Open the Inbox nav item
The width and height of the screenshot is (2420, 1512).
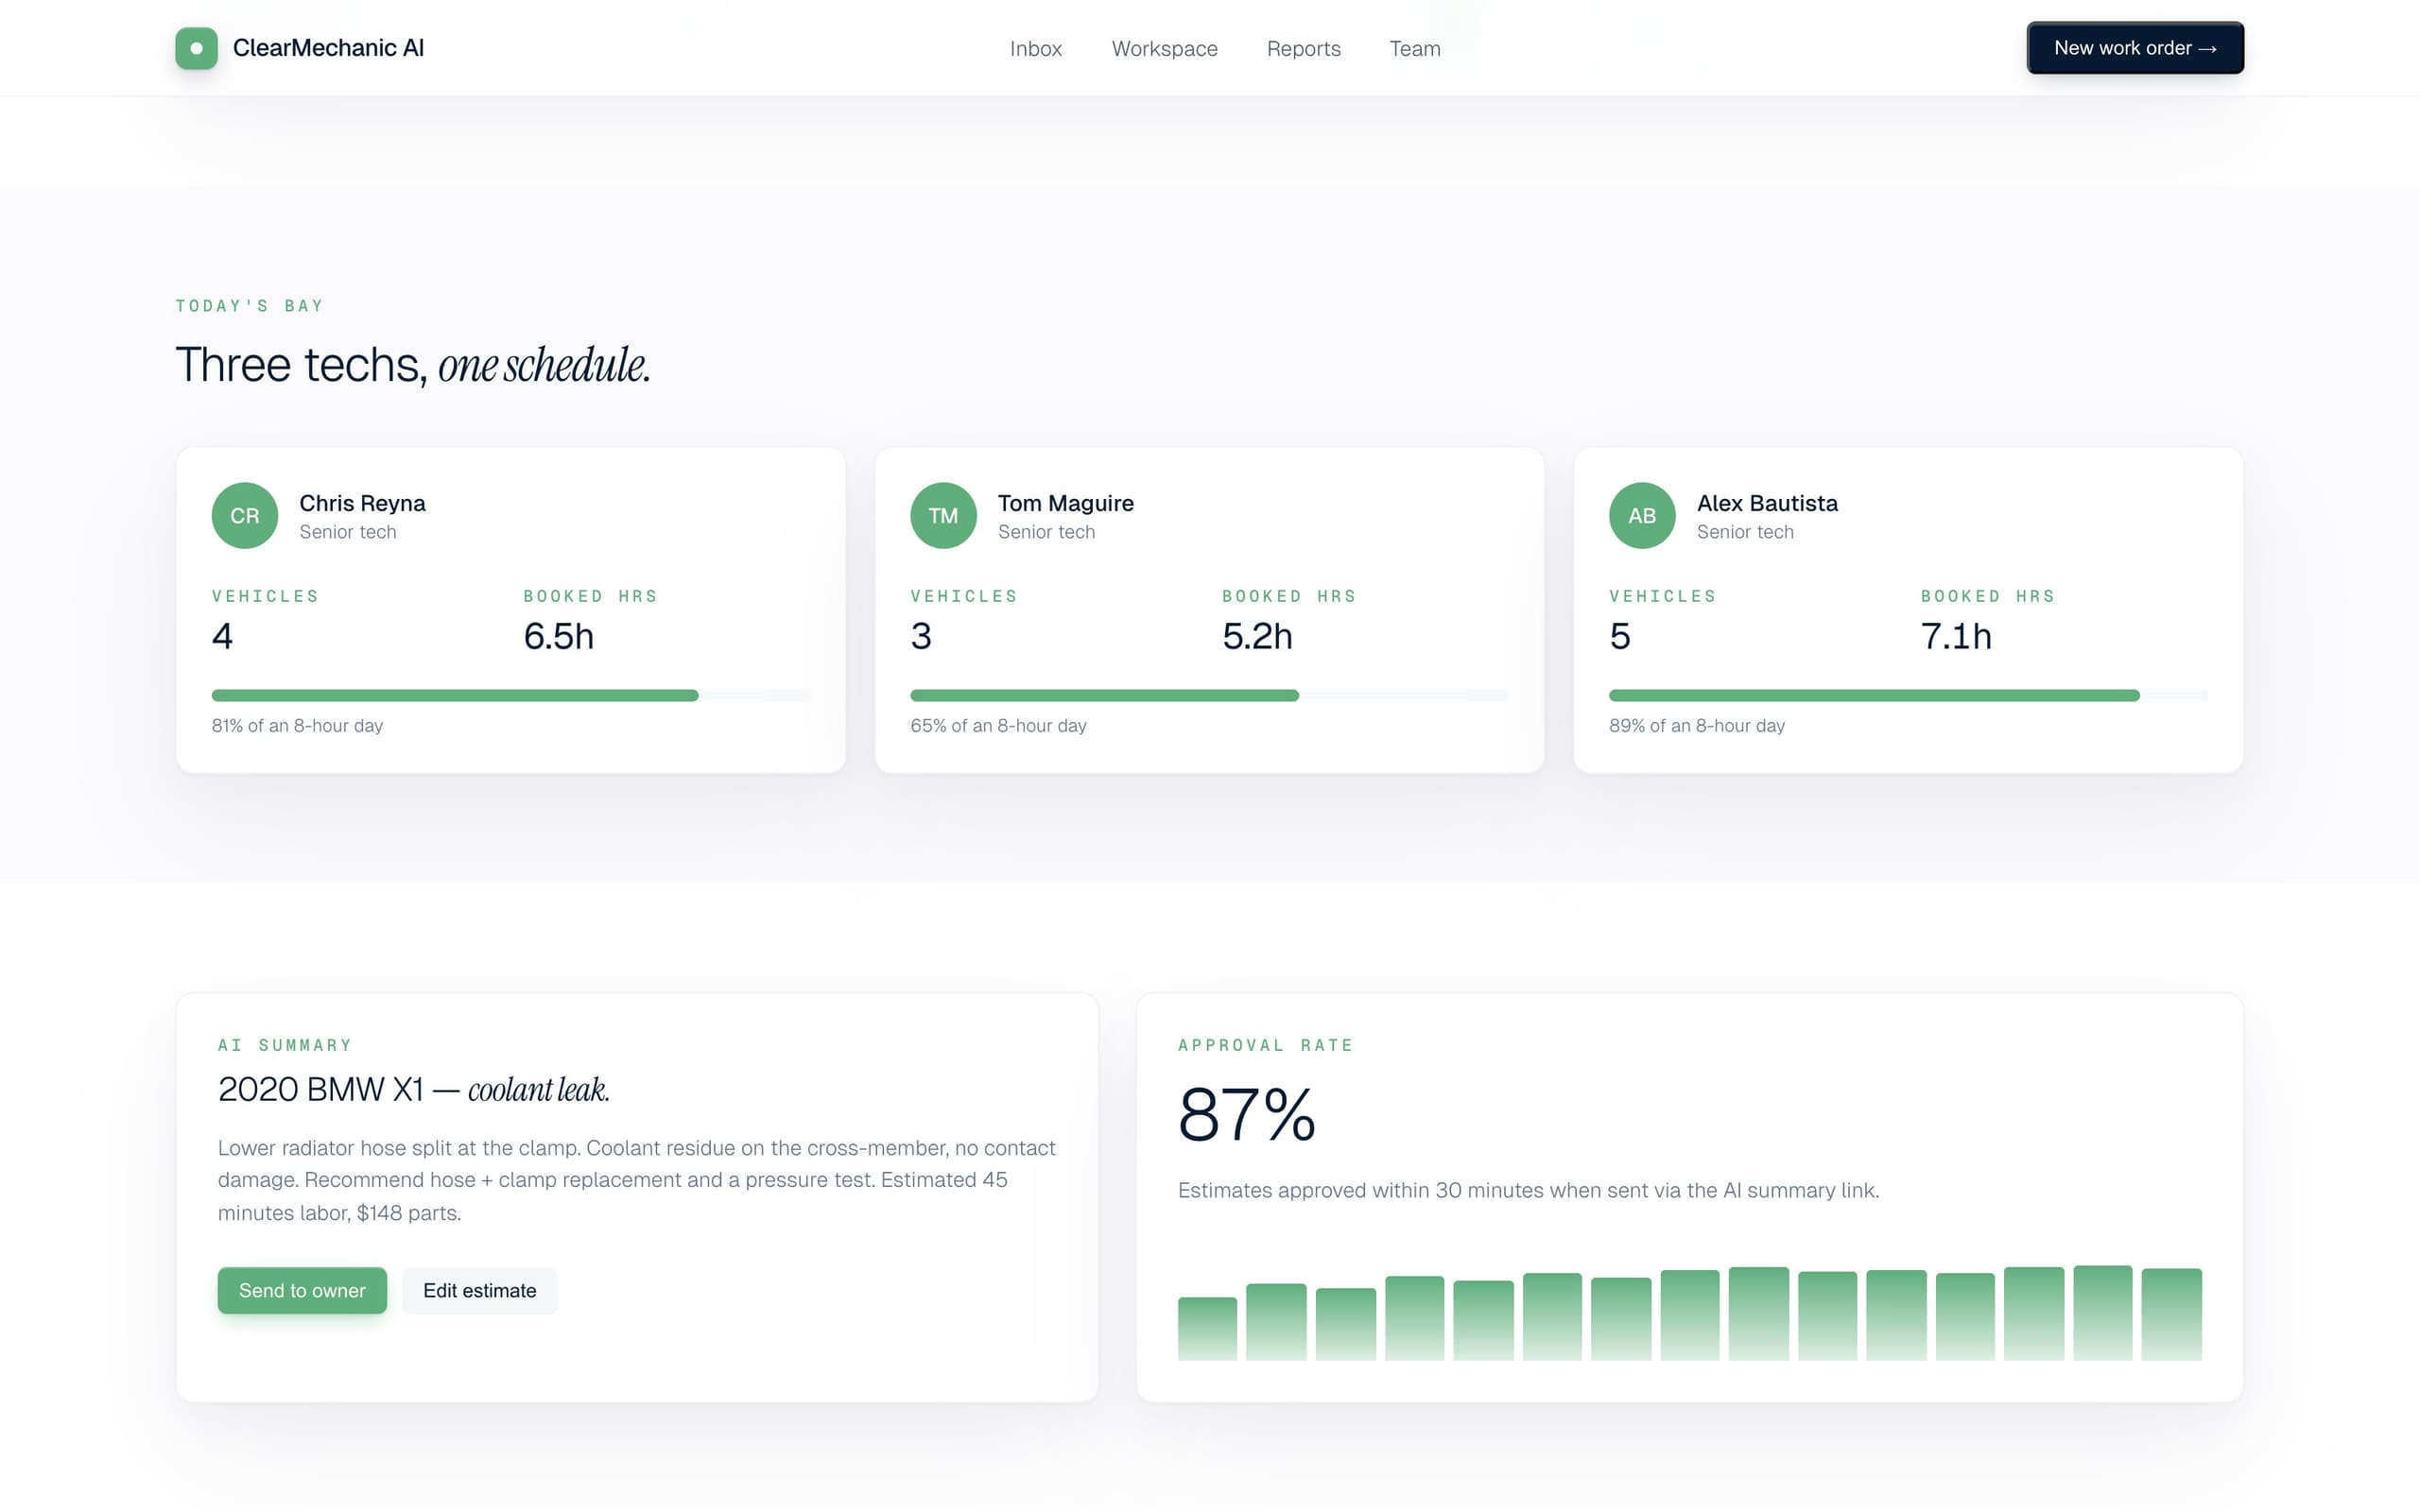(x=1035, y=49)
